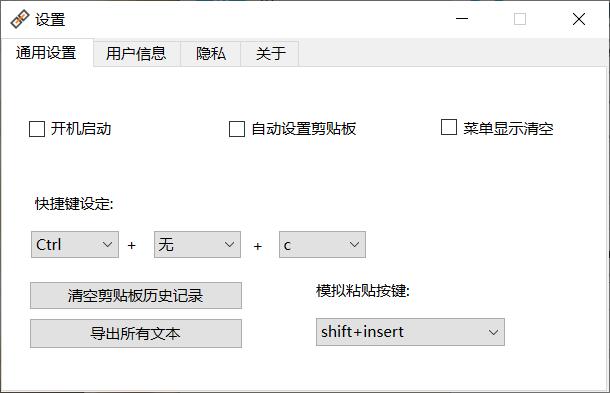610x393 pixels.
Task: Check the 菜单显示清空 option
Action: 449,127
